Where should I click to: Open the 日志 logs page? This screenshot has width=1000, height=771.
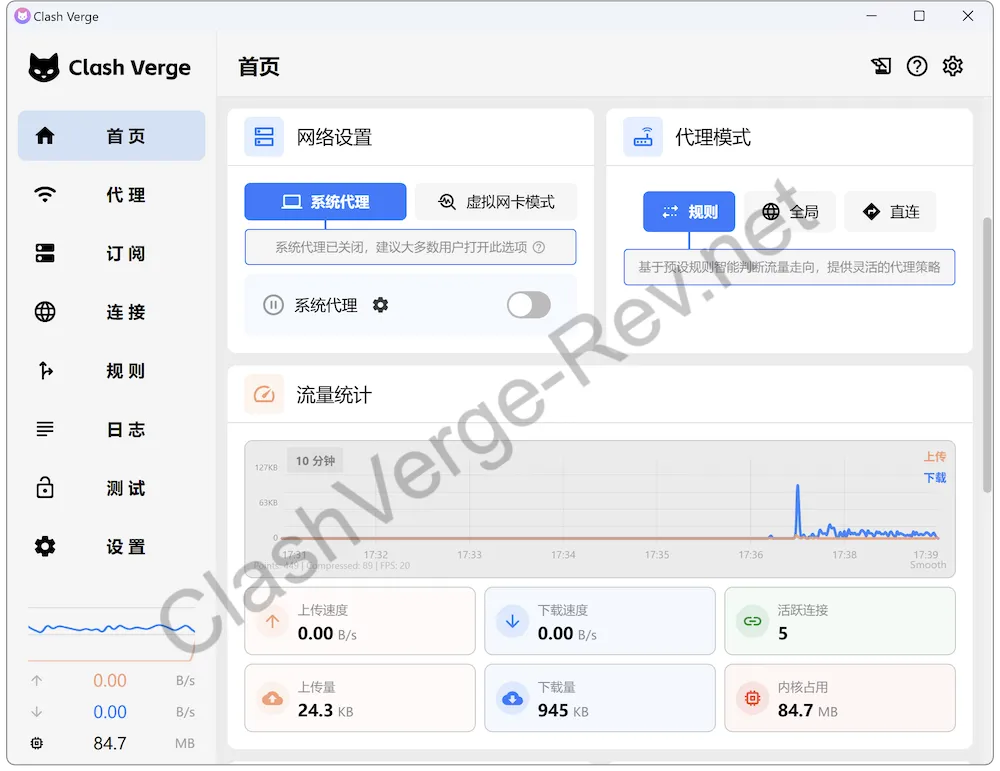click(x=112, y=429)
